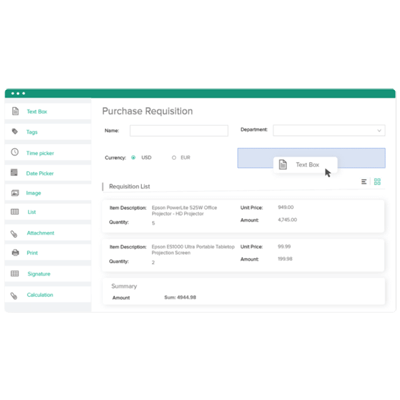Click the blue highlighted drop zone
Screen dimensions: 400x400
point(311,158)
